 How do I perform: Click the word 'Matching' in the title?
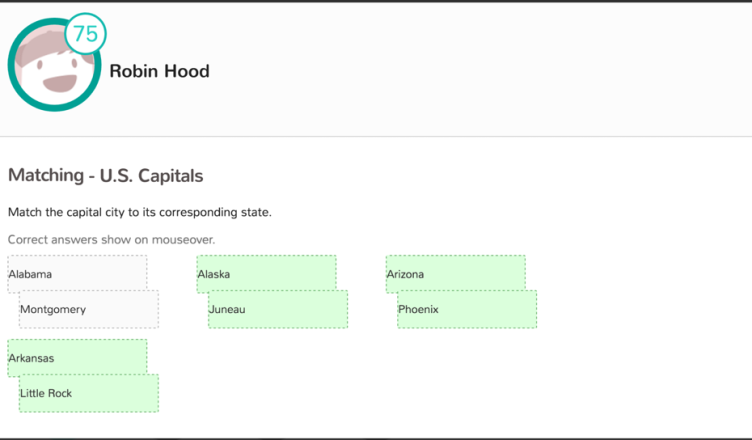[x=46, y=175]
